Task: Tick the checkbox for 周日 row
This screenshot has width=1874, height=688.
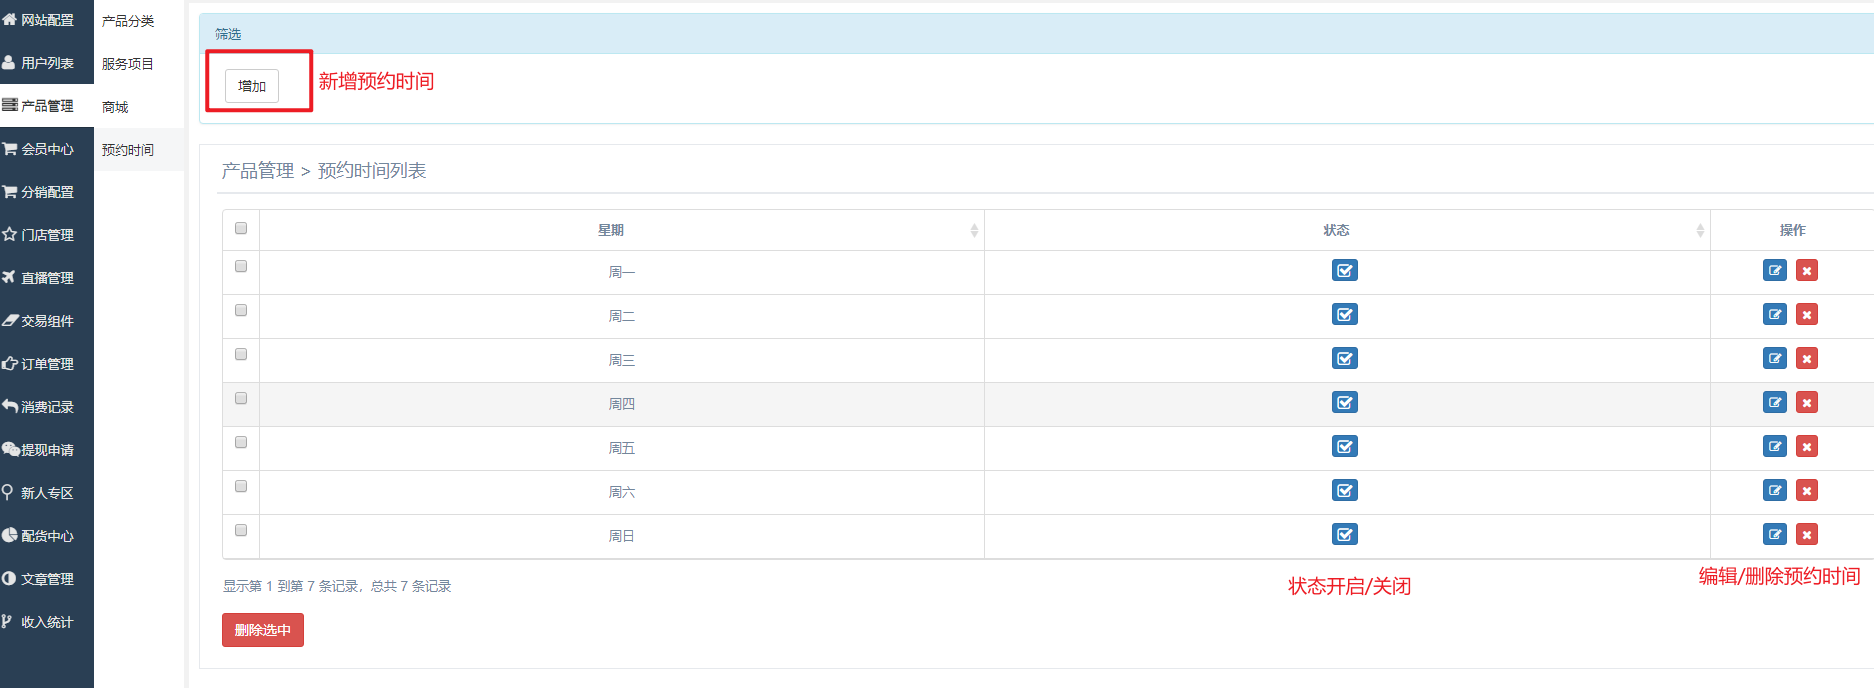Action: pos(241,530)
